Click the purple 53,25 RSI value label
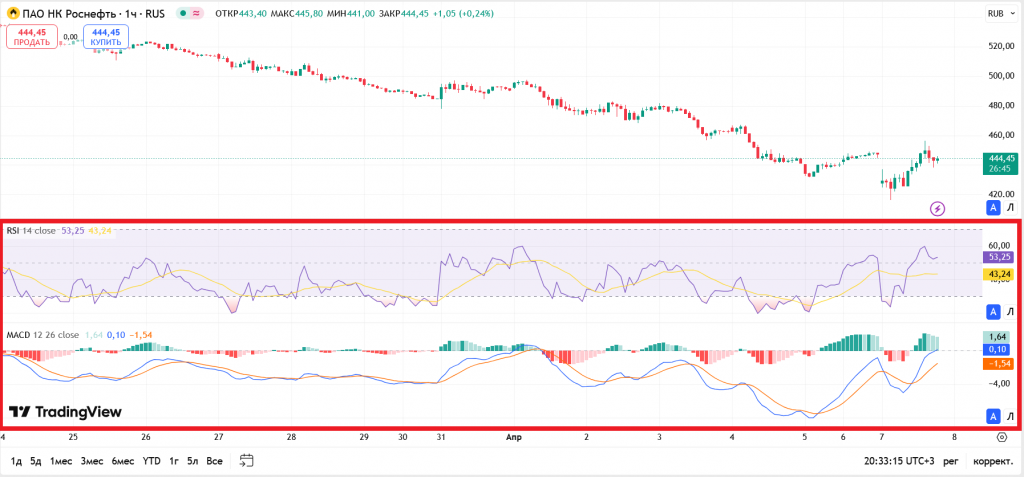 click(x=1000, y=257)
